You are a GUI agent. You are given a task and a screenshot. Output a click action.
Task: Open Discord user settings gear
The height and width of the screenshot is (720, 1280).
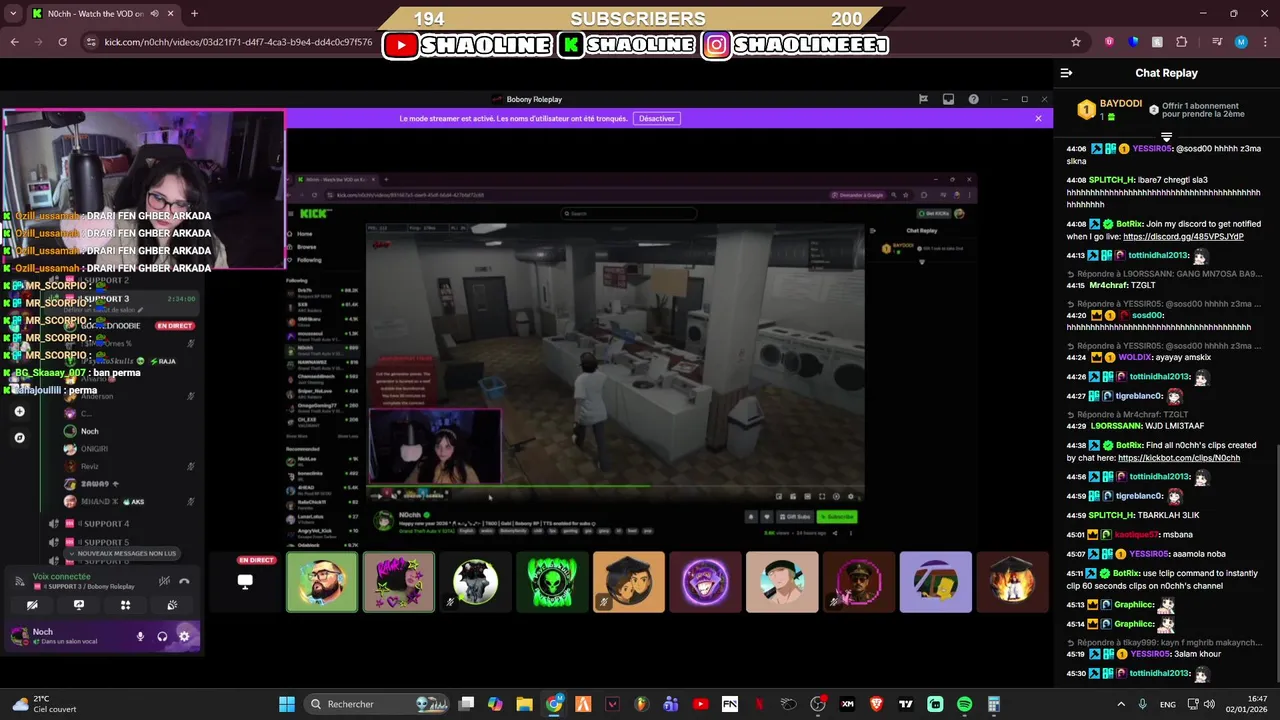[184, 636]
